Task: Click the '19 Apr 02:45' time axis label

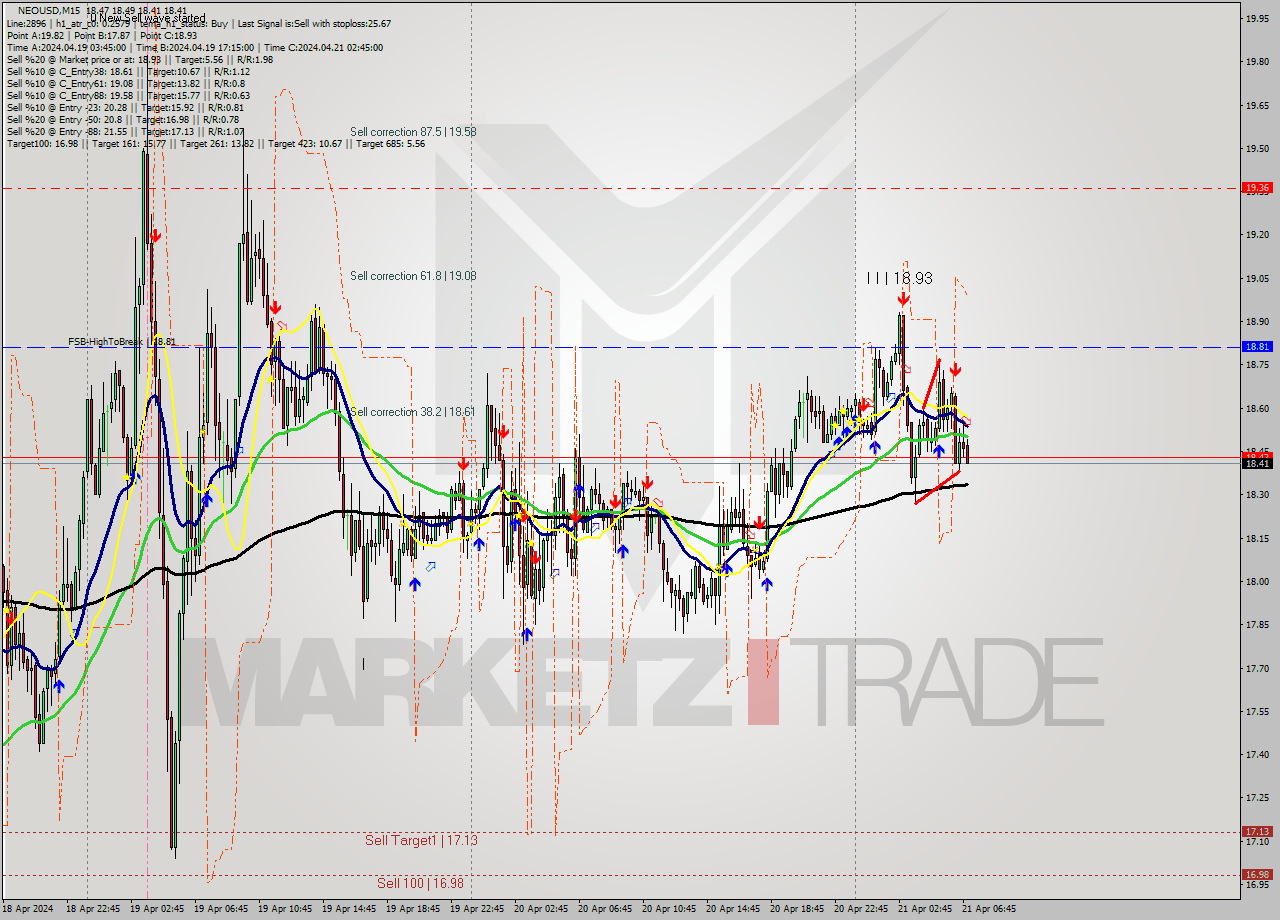Action: (x=156, y=909)
